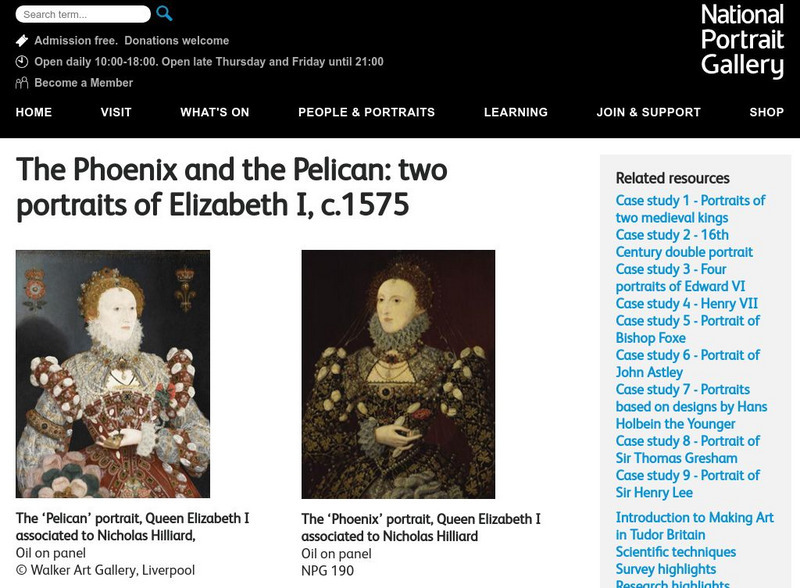Image resolution: width=800 pixels, height=588 pixels.
Task: Click the NPG 190 reference text
Action: tap(327, 571)
